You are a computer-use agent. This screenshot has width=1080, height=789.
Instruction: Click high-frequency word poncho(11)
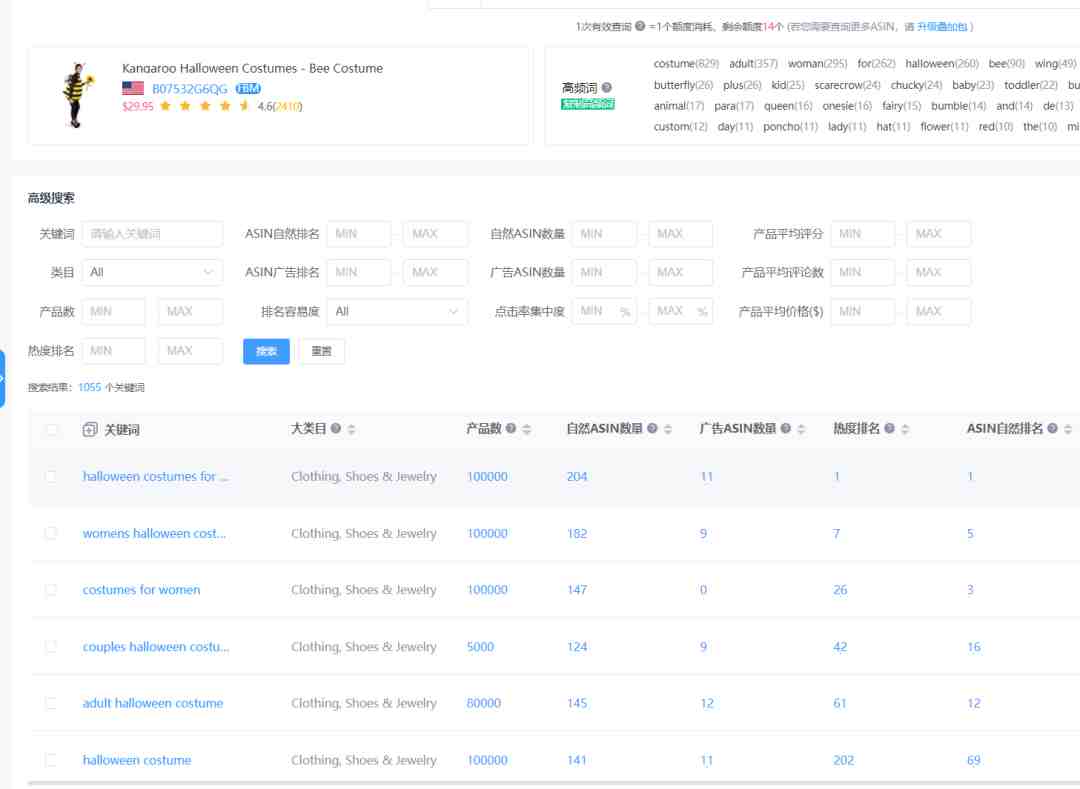click(x=790, y=127)
